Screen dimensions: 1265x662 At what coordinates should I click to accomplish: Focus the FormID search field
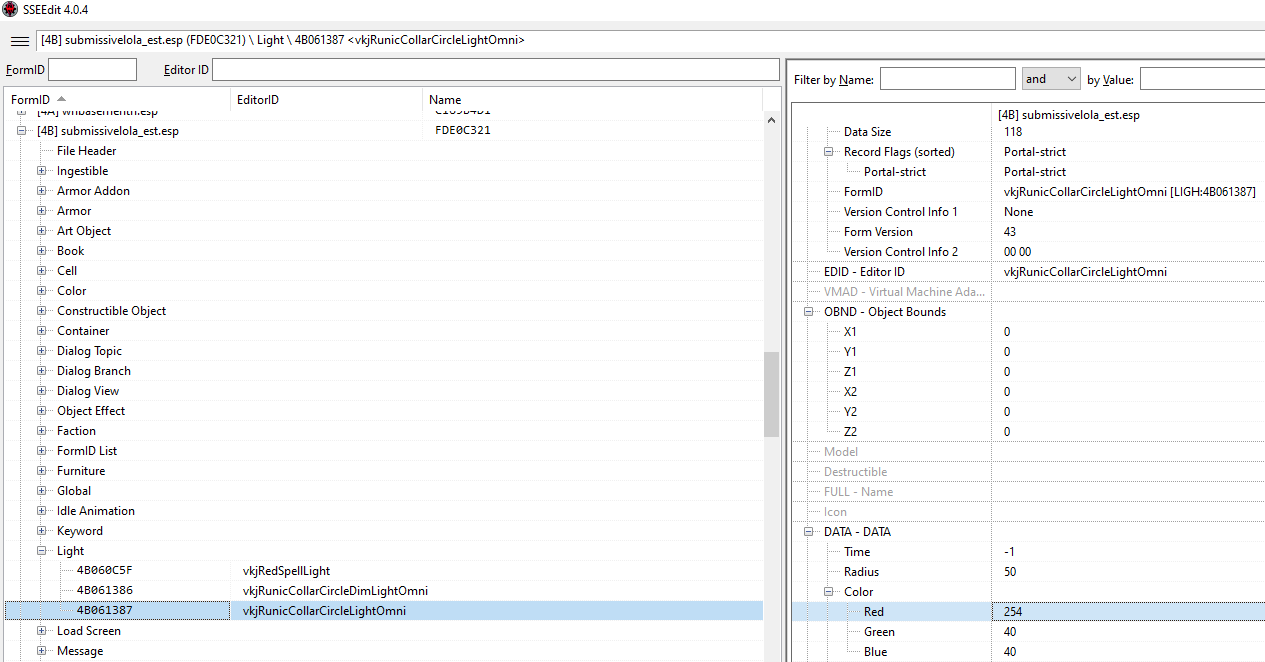point(92,70)
